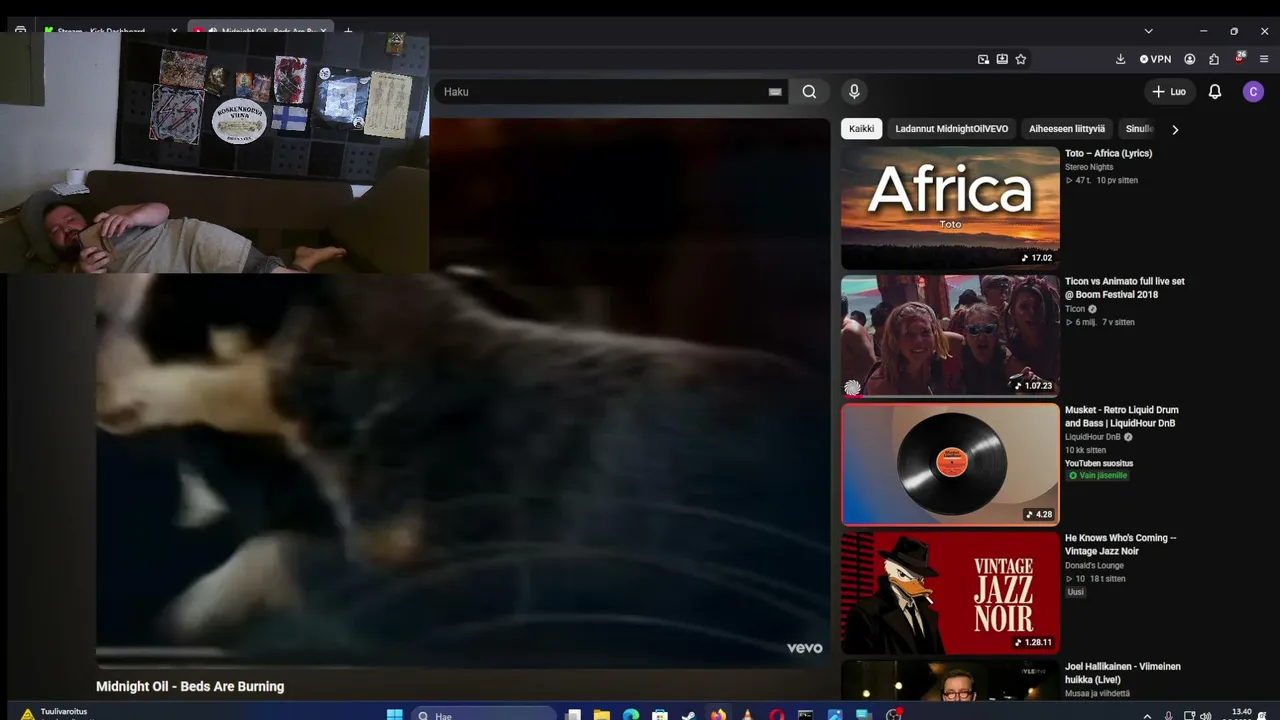1280x720 pixels.
Task: Open Opera from the taskbar
Action: coord(777,715)
